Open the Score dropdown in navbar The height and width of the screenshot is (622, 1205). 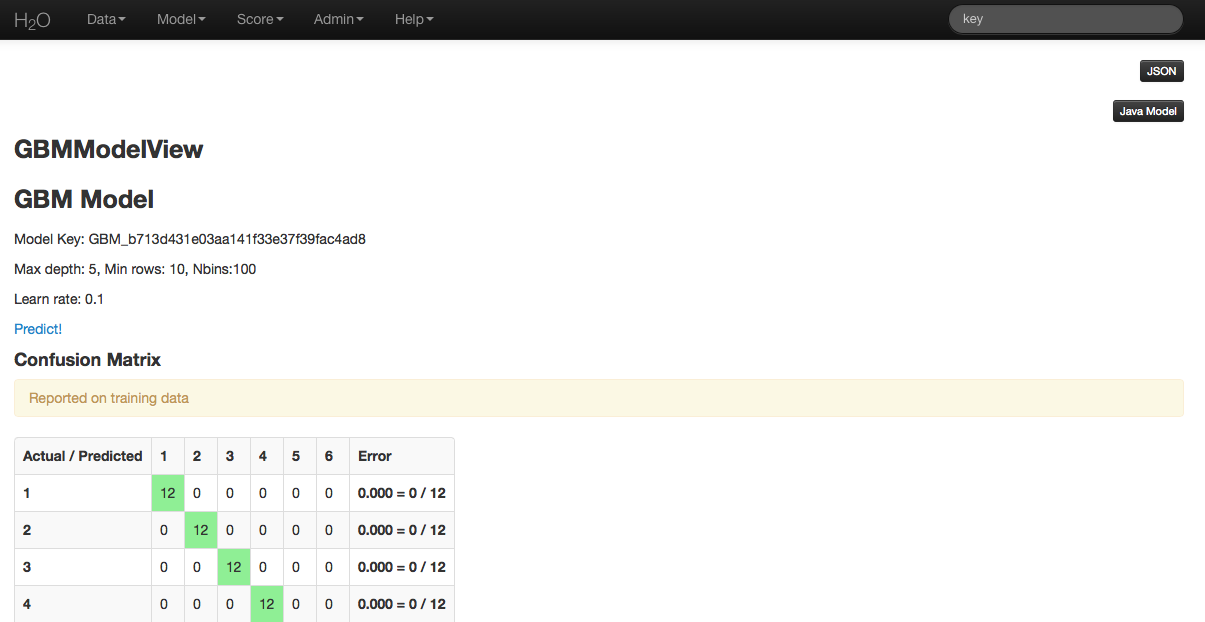(260, 19)
